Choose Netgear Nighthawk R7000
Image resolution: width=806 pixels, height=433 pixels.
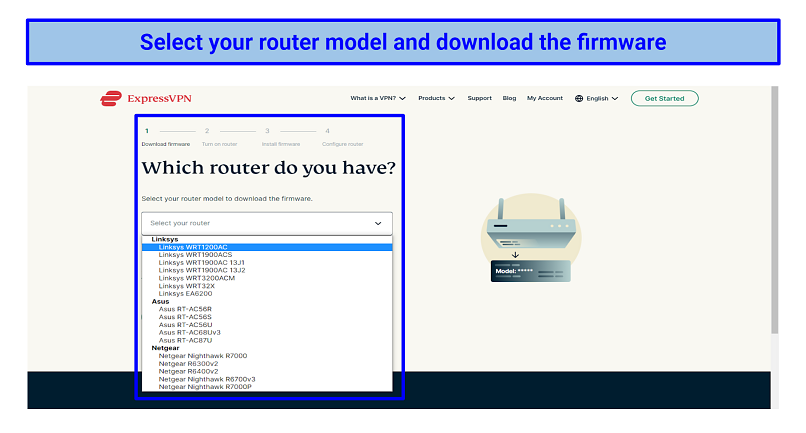267,356
